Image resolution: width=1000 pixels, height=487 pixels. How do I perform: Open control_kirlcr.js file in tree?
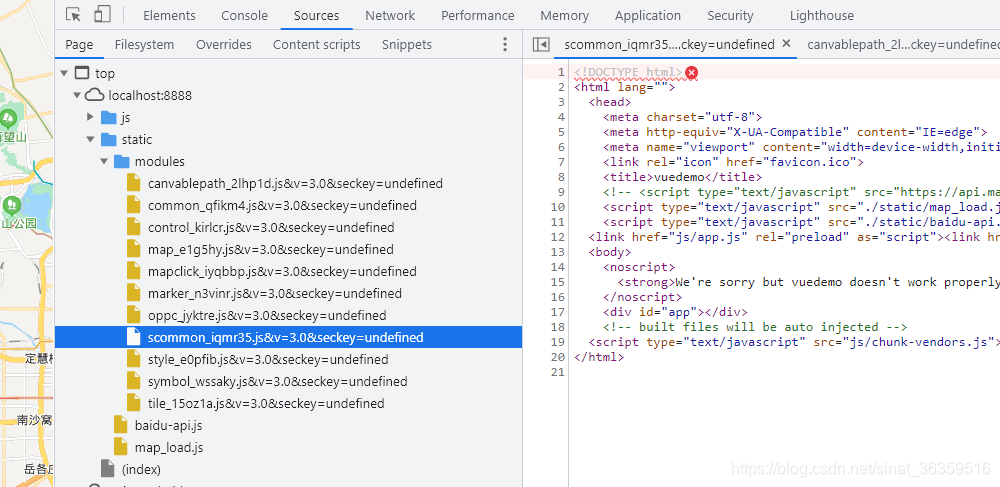(x=271, y=228)
